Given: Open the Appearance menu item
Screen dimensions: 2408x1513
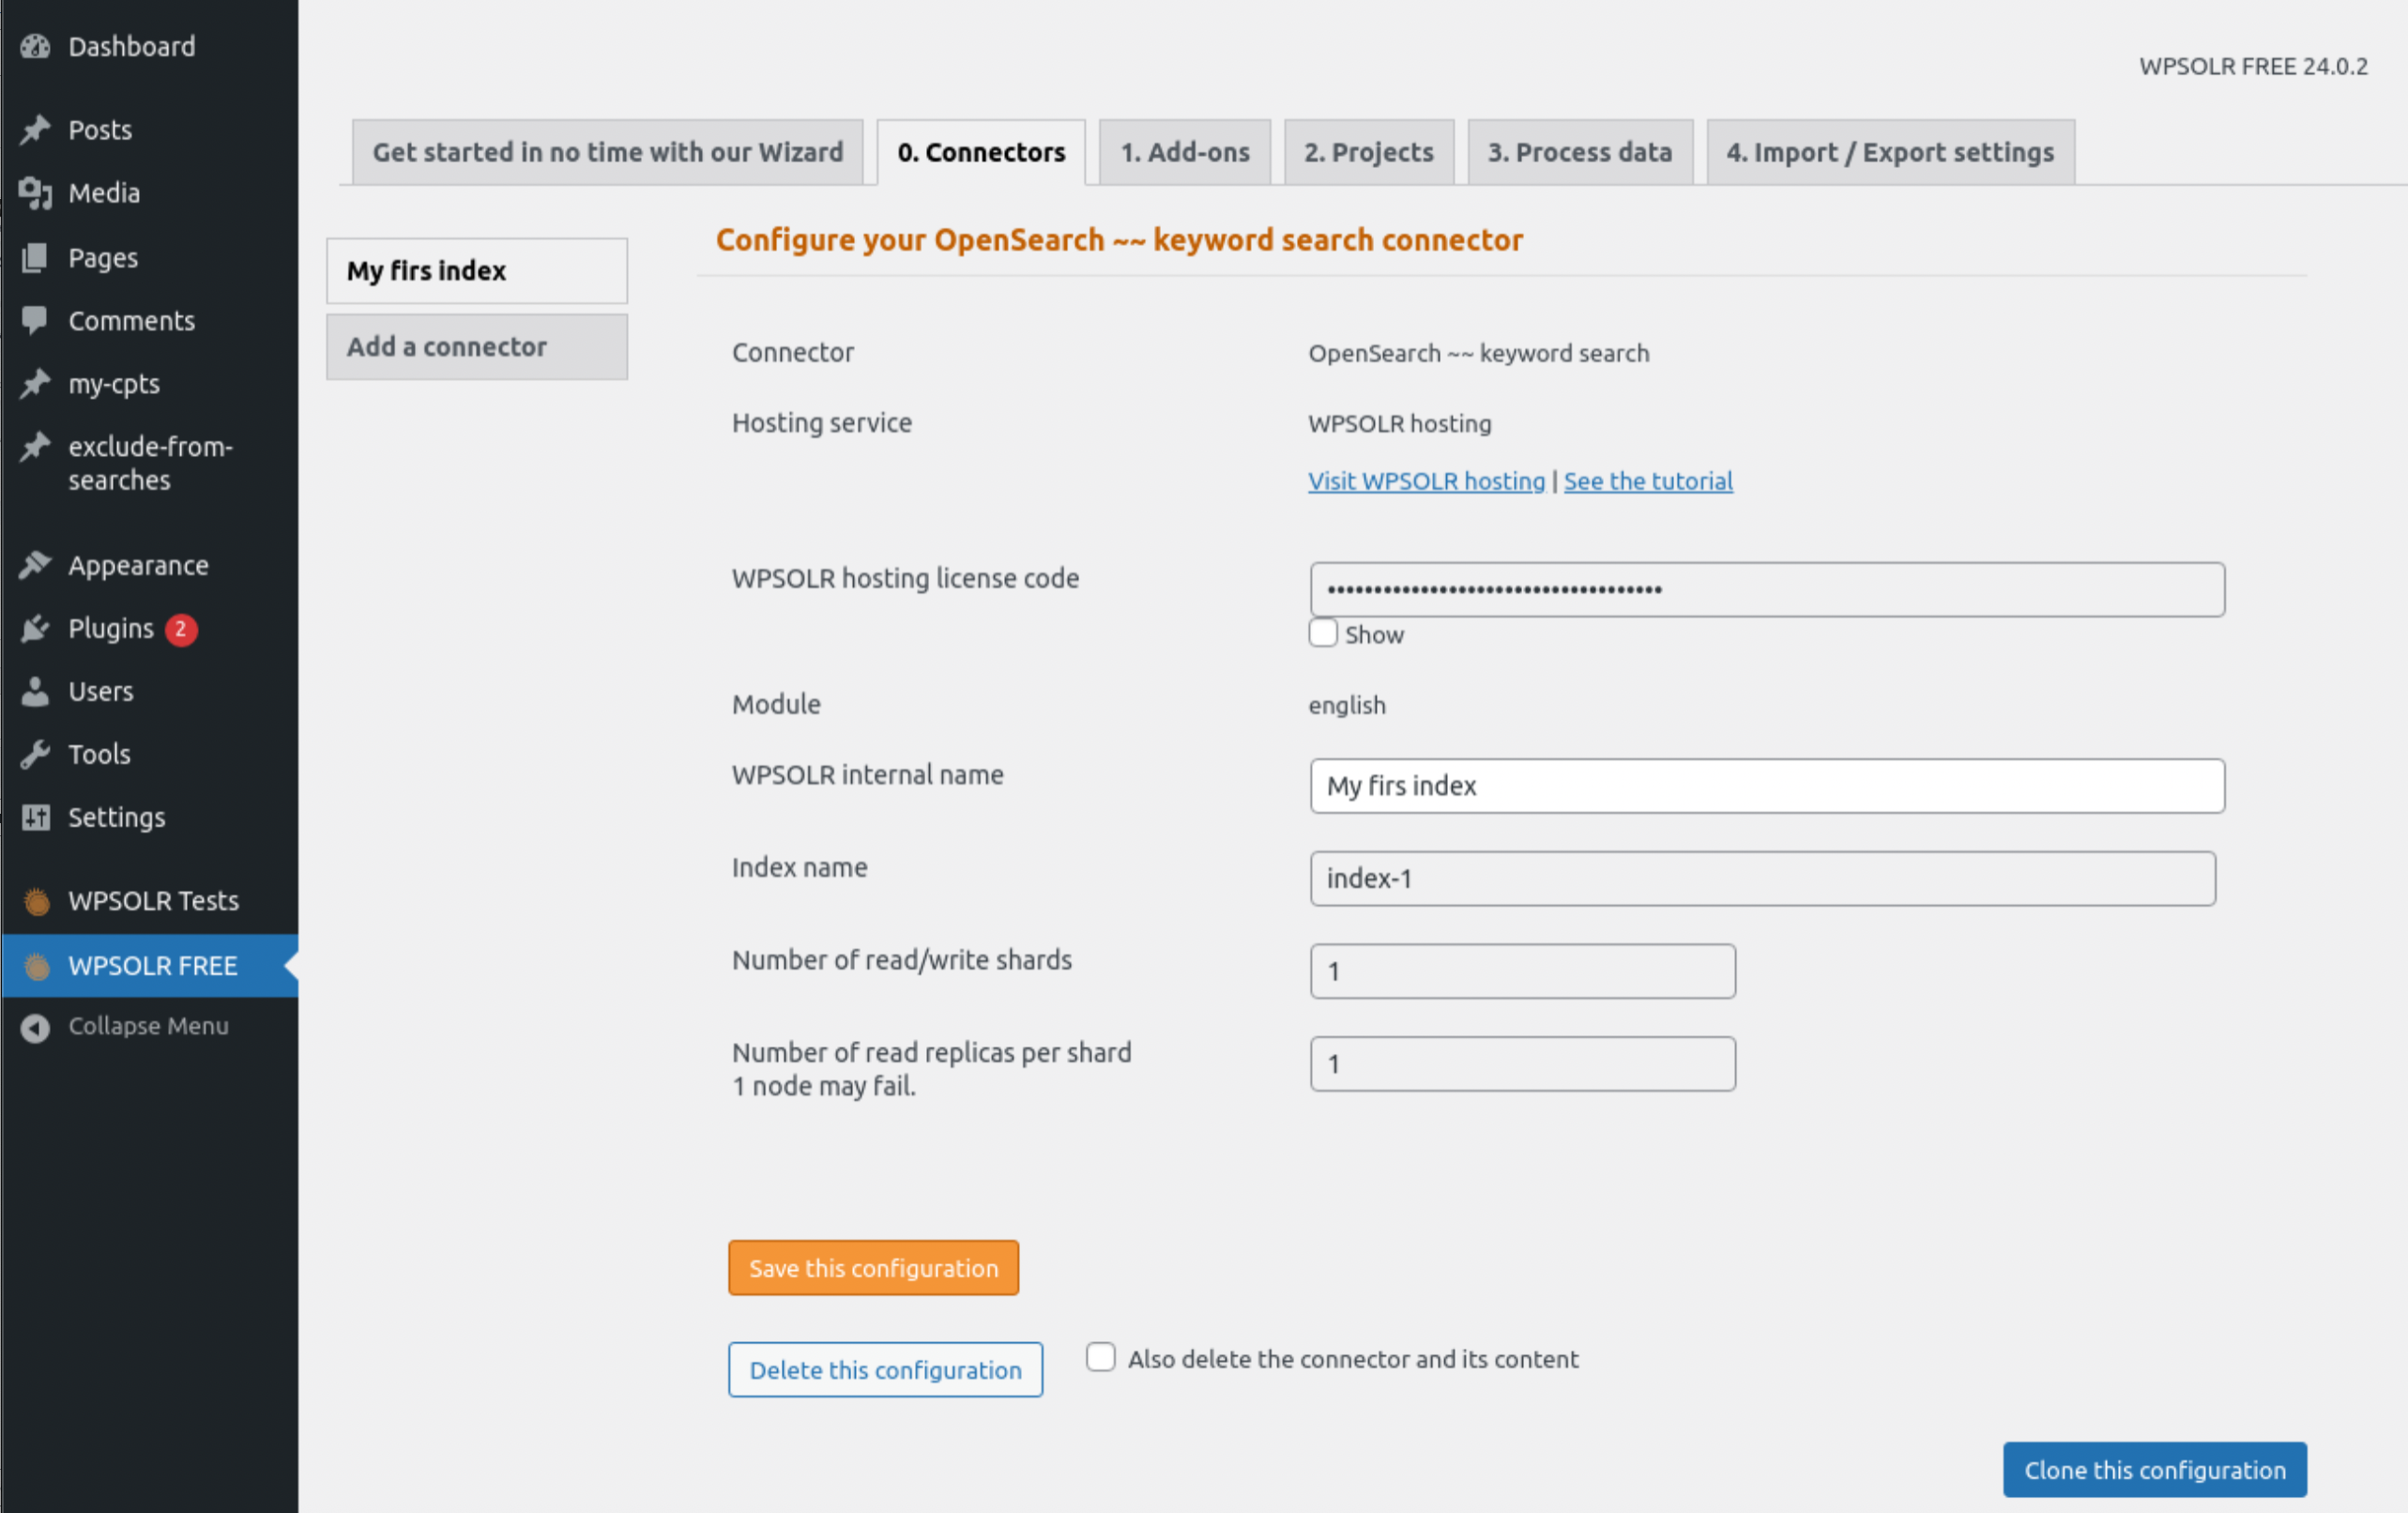Looking at the screenshot, I should tap(150, 565).
